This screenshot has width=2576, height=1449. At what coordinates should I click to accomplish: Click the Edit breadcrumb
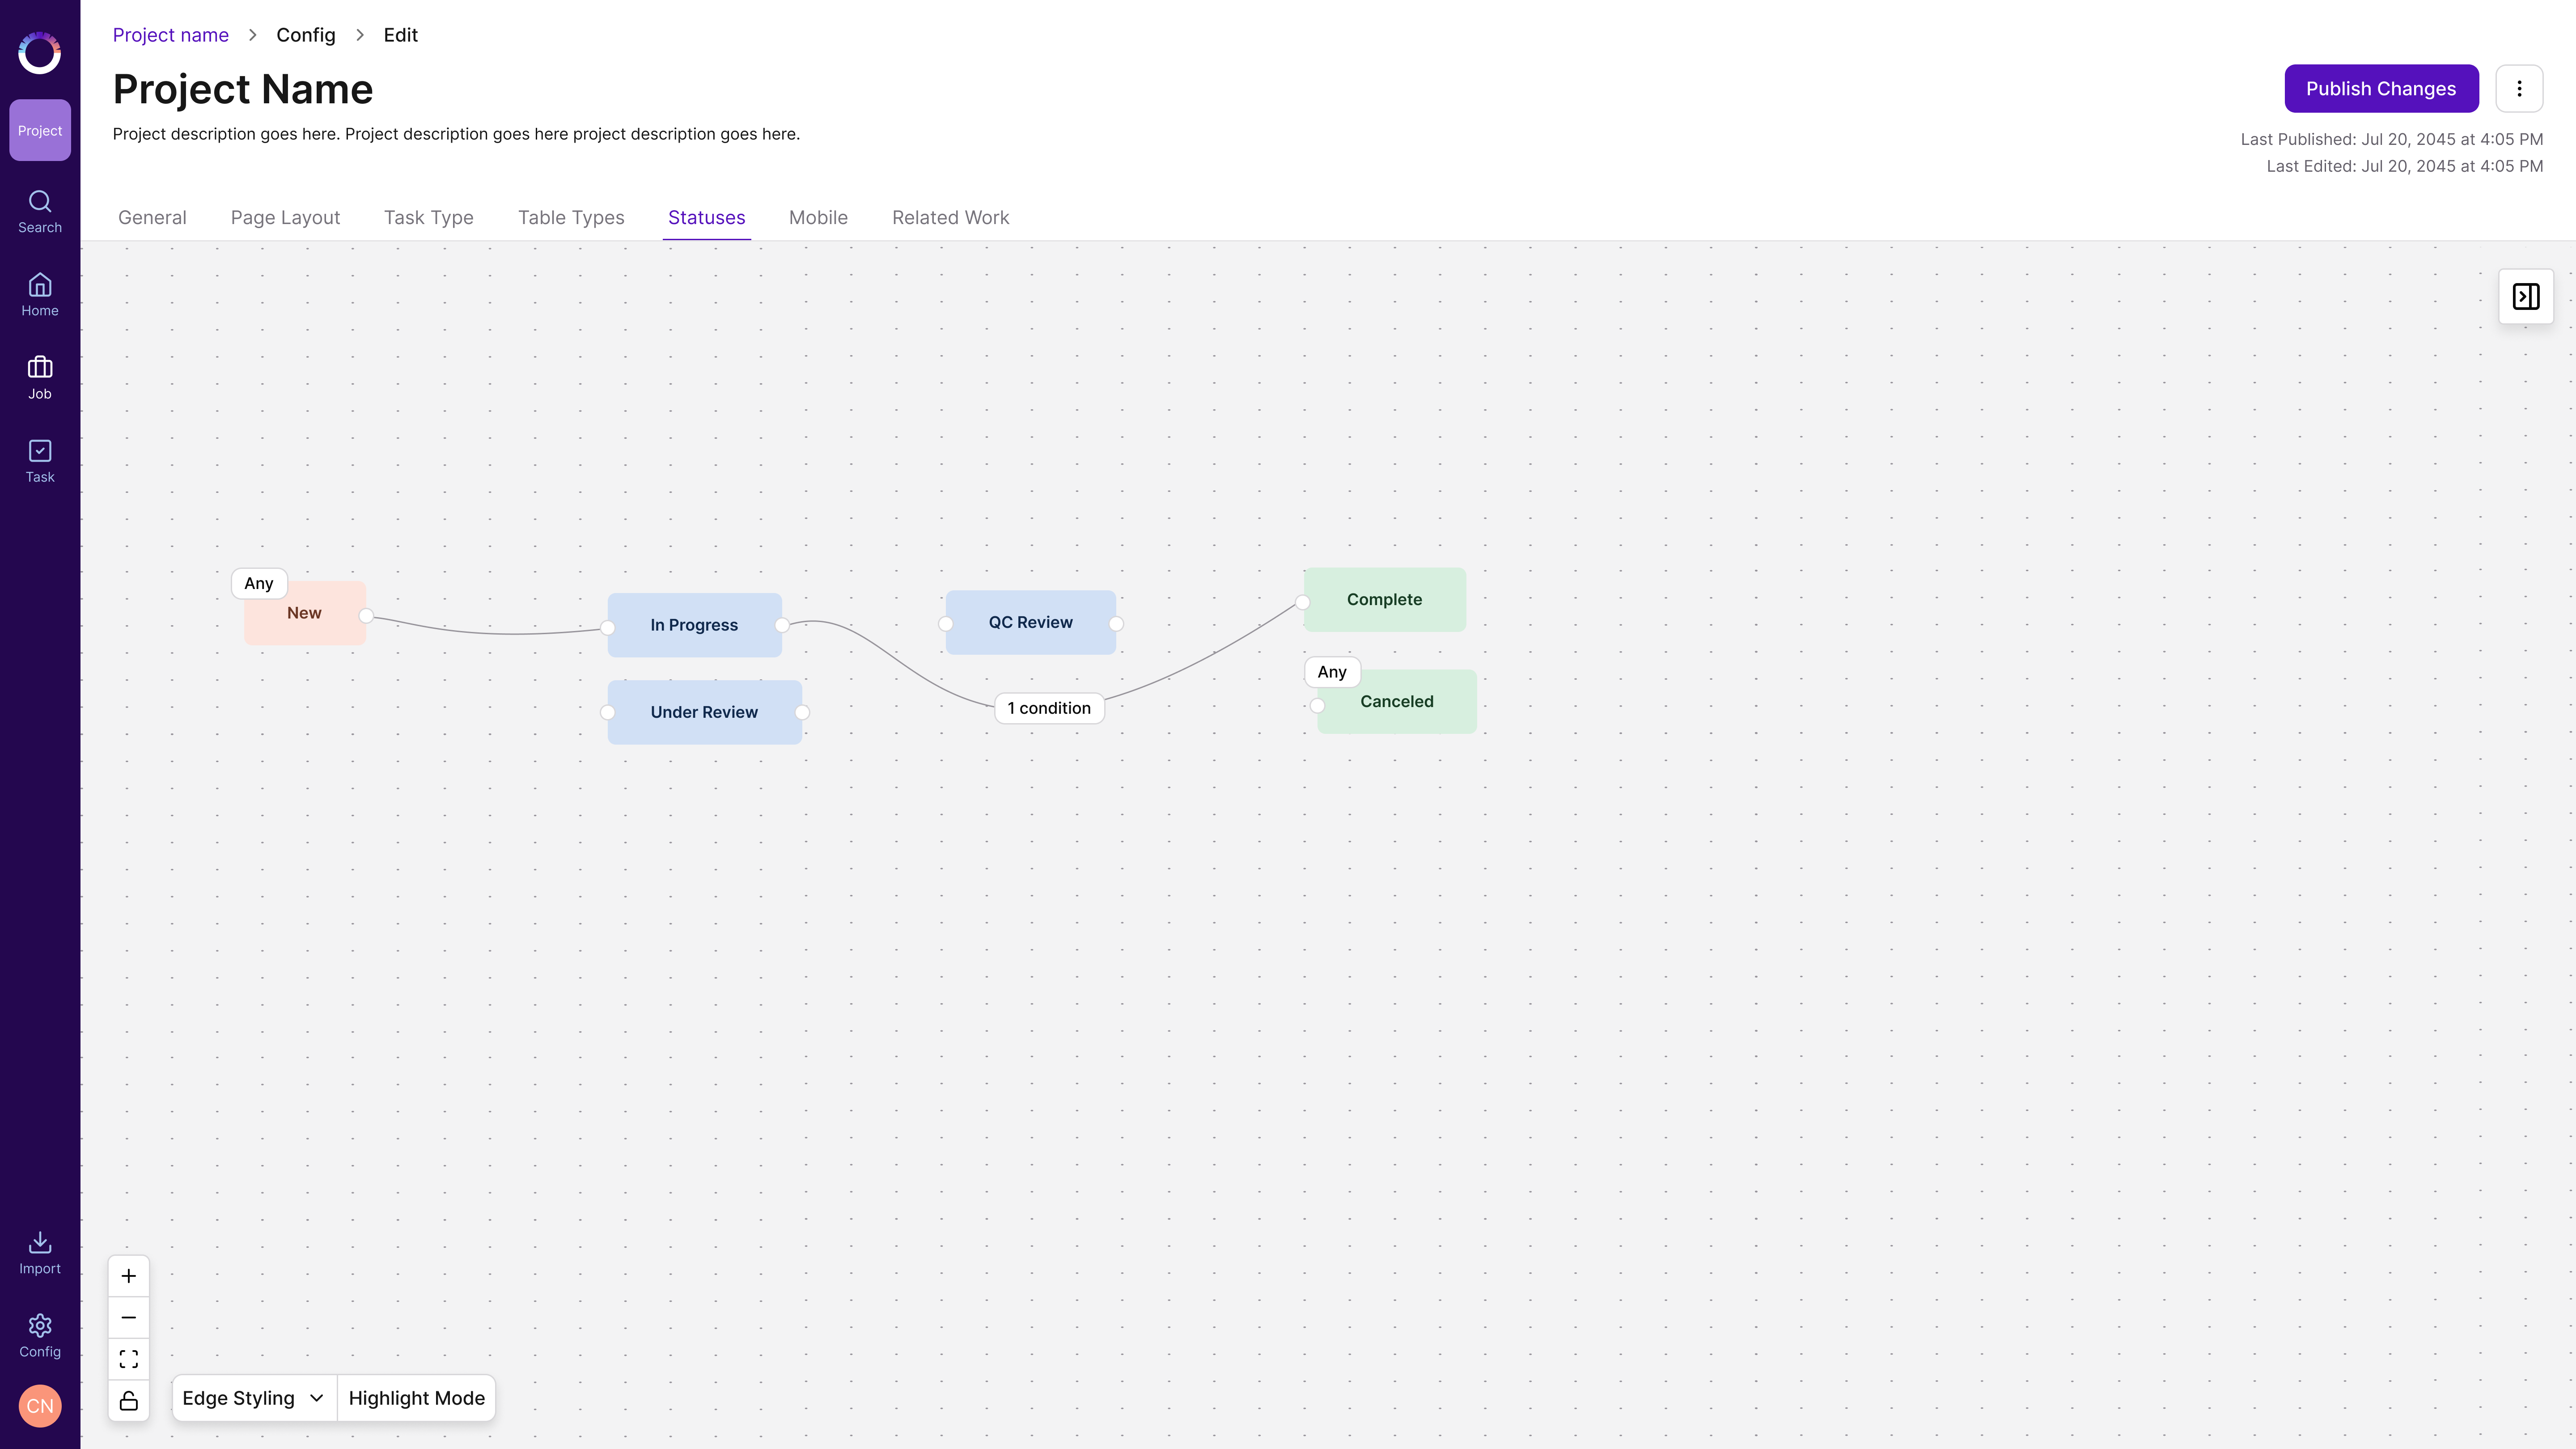coord(401,35)
